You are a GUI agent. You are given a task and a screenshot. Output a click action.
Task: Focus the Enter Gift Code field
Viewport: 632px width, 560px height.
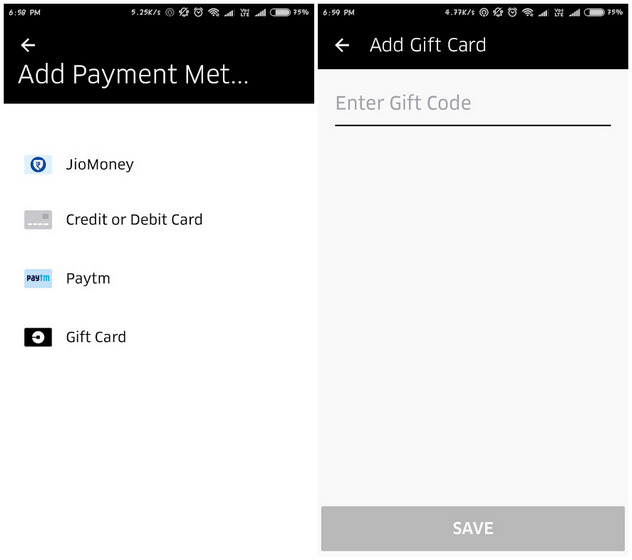[472, 103]
